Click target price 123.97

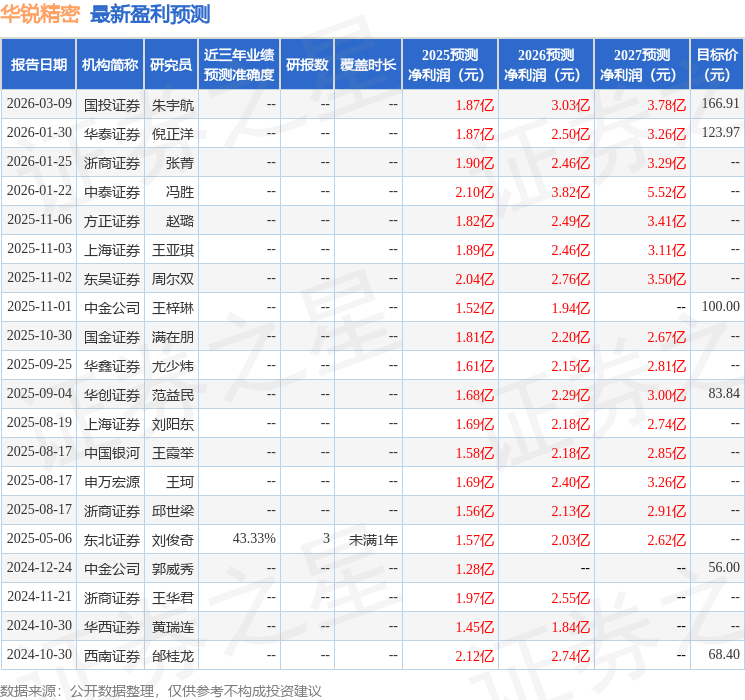(x=721, y=133)
